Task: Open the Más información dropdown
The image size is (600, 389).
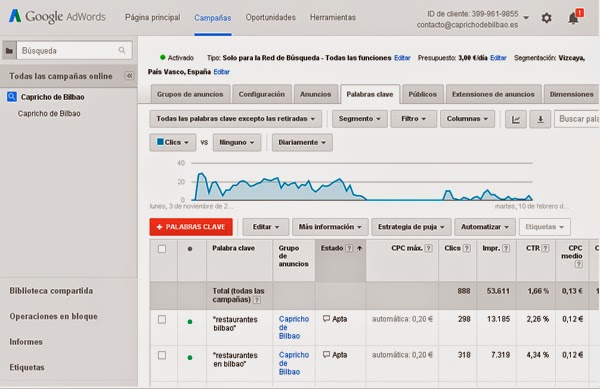Action: (x=330, y=227)
